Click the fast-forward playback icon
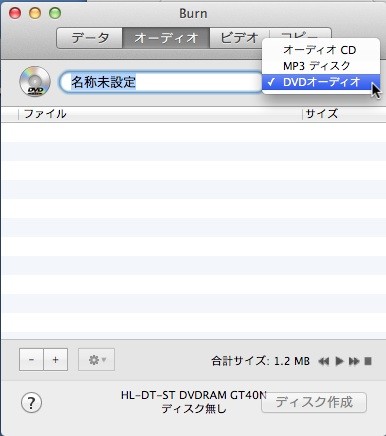Screen dimensions: 386x436 click(x=354, y=361)
